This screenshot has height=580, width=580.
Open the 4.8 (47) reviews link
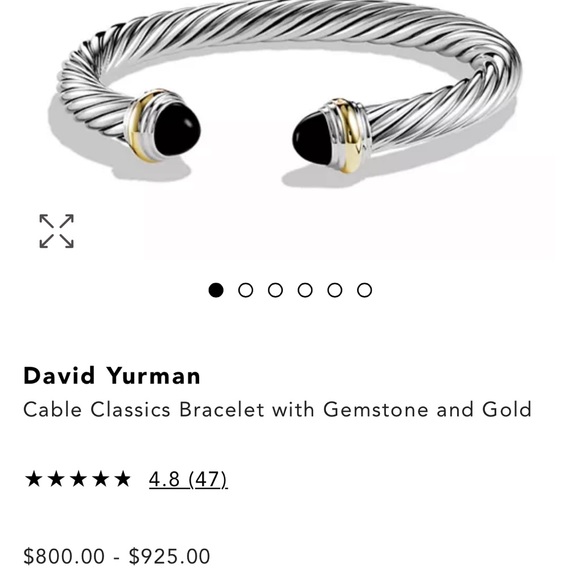click(188, 479)
